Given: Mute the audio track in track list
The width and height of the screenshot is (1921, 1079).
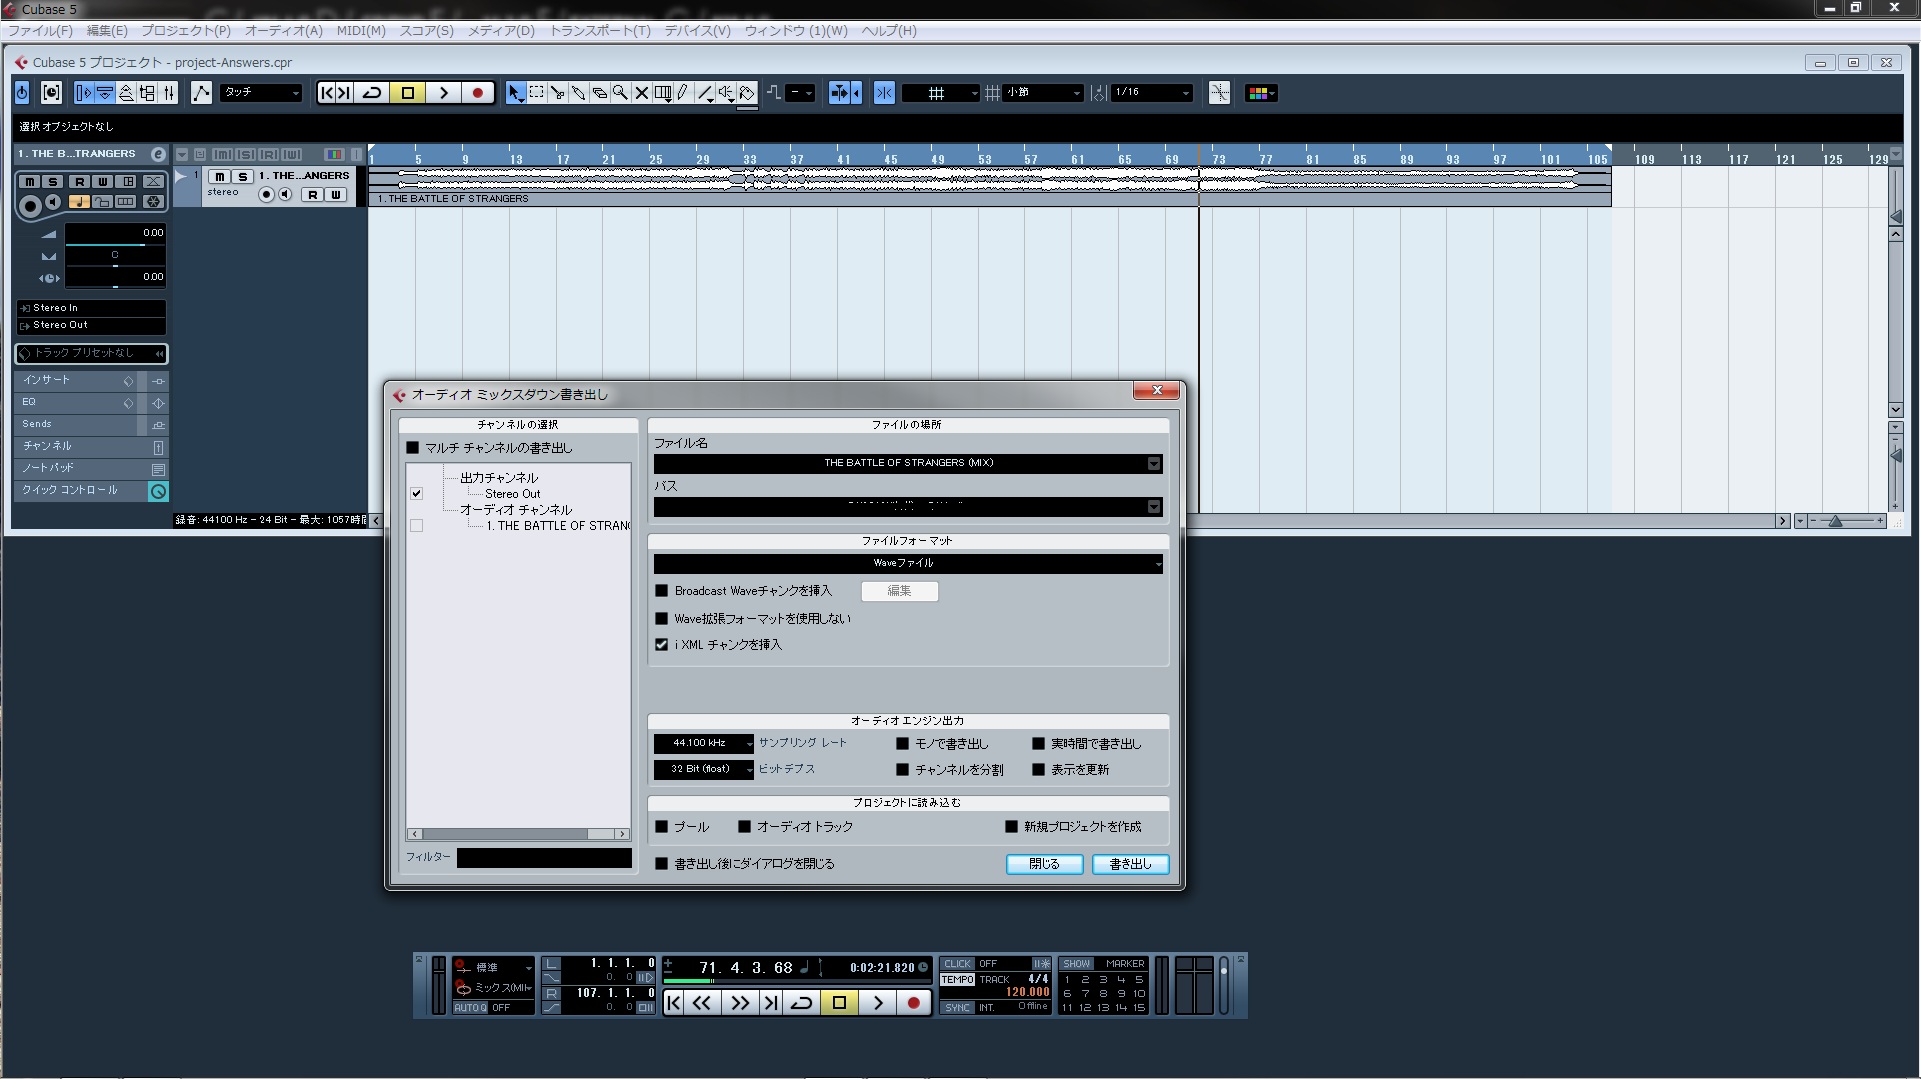Looking at the screenshot, I should [x=219, y=177].
